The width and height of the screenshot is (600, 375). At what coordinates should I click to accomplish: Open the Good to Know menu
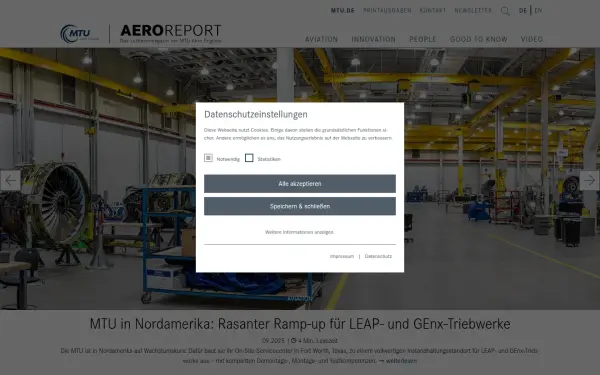pos(479,39)
